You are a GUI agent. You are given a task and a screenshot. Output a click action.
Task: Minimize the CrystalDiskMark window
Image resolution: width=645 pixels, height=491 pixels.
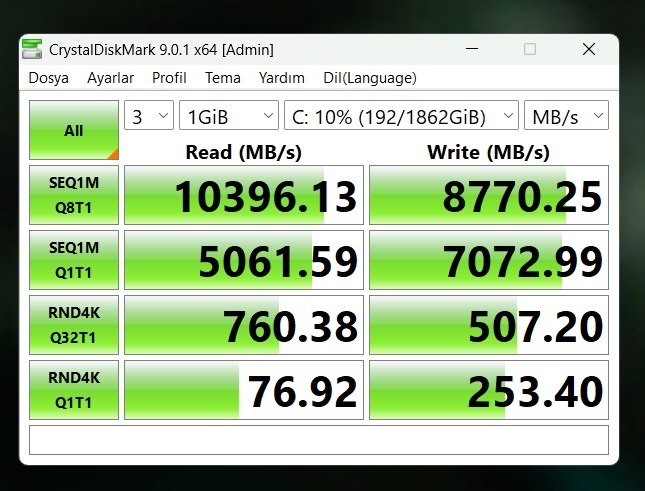pos(472,49)
